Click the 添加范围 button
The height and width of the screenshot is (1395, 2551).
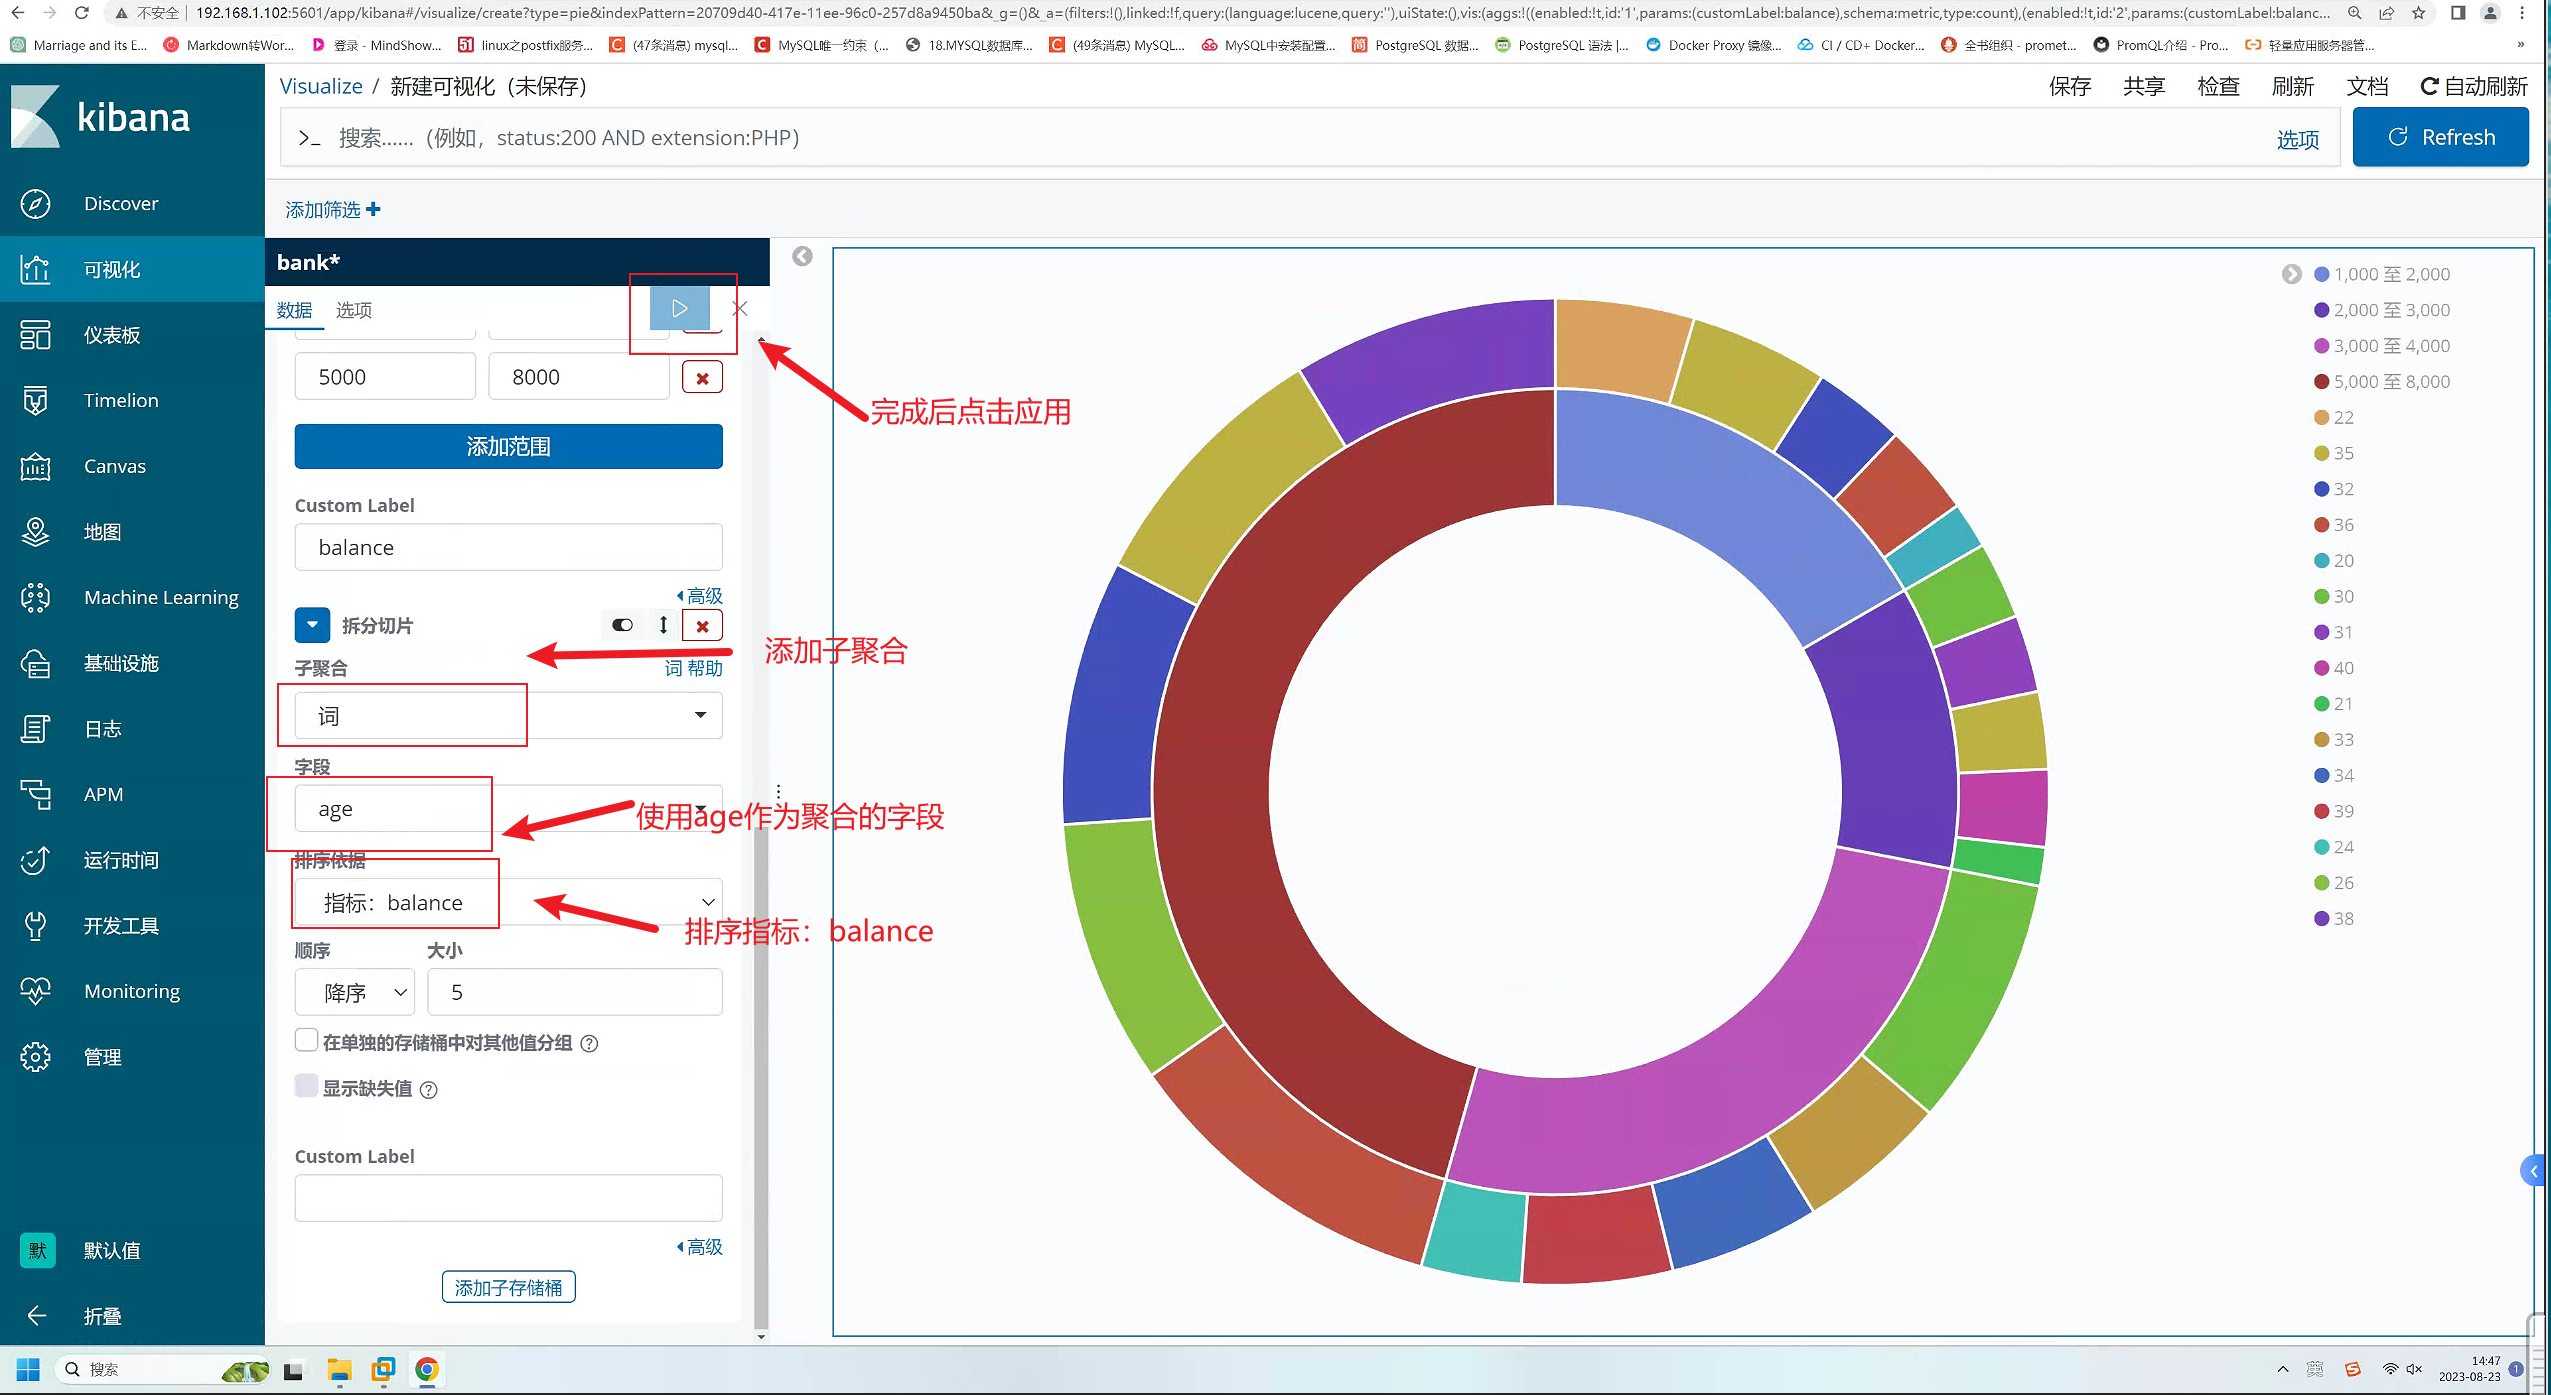pos(508,446)
